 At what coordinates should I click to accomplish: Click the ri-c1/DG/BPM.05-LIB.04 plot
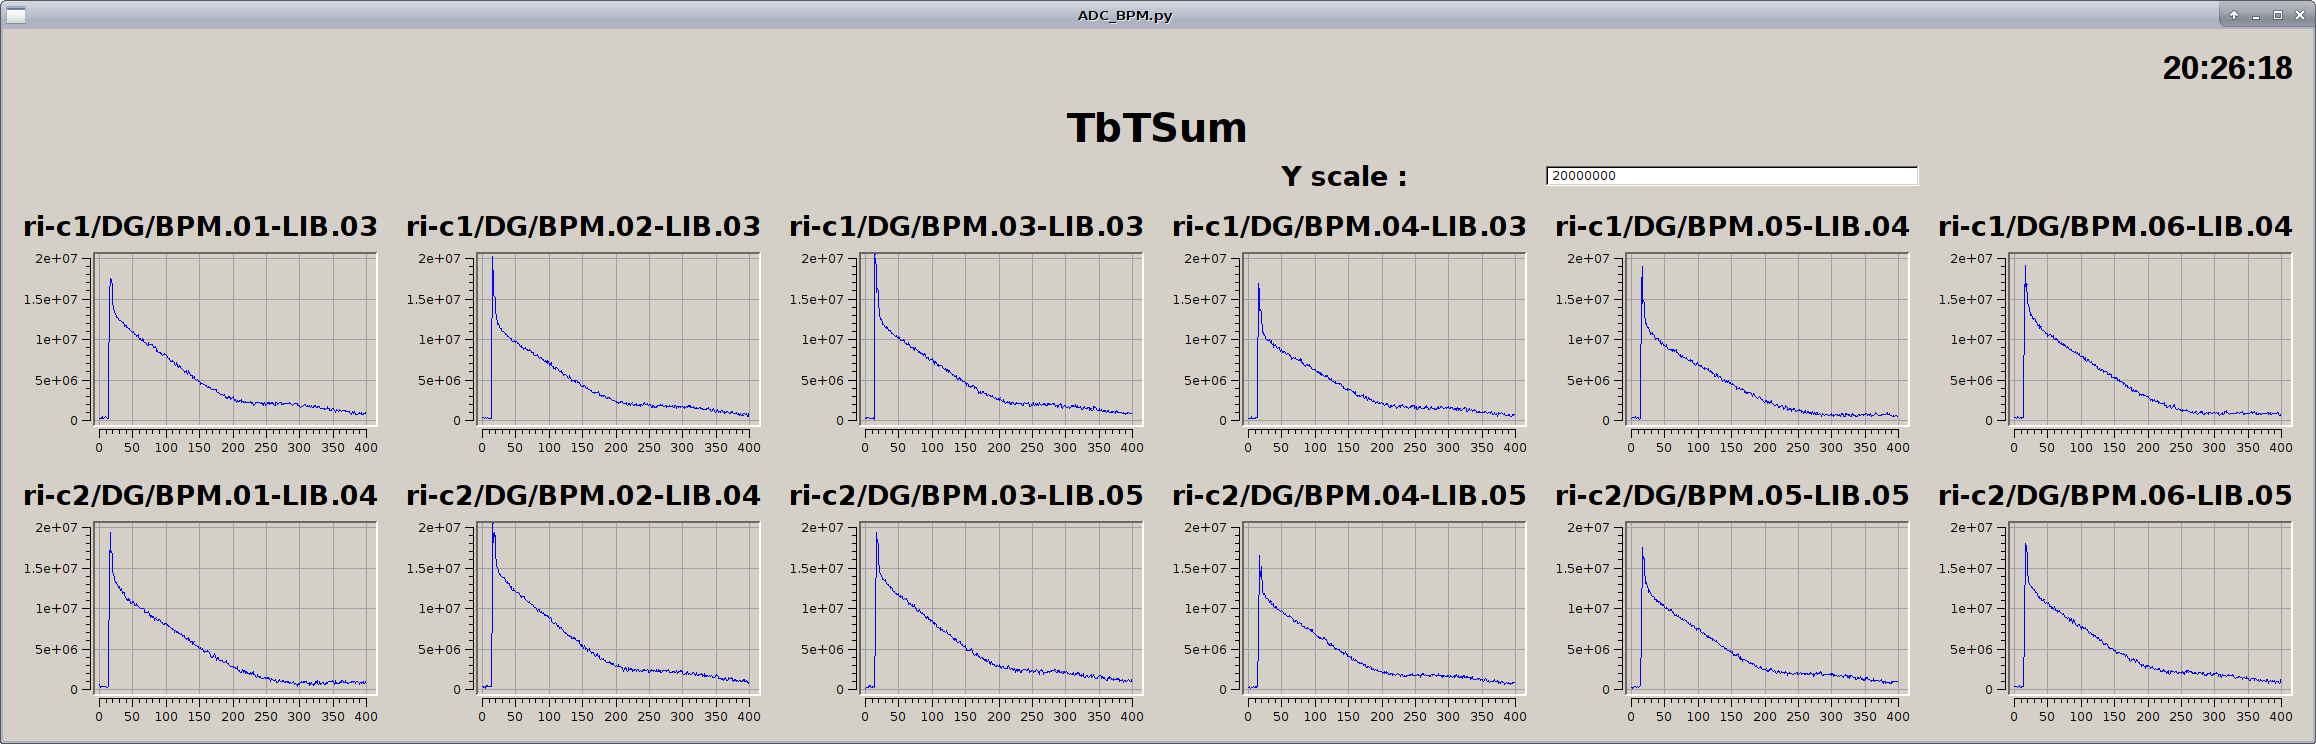[1767, 339]
